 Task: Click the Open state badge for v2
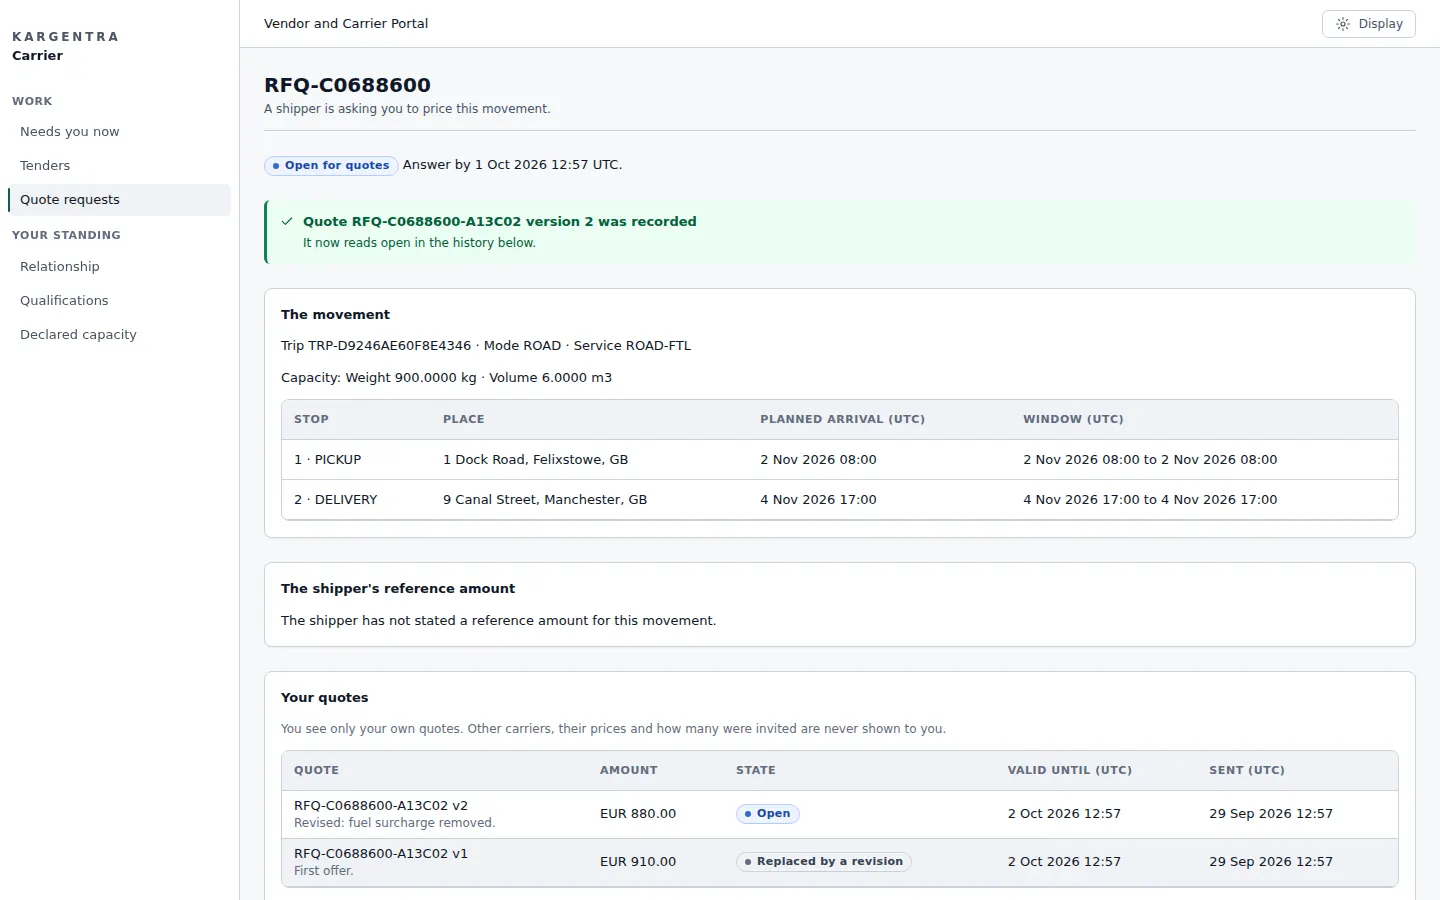(767, 813)
